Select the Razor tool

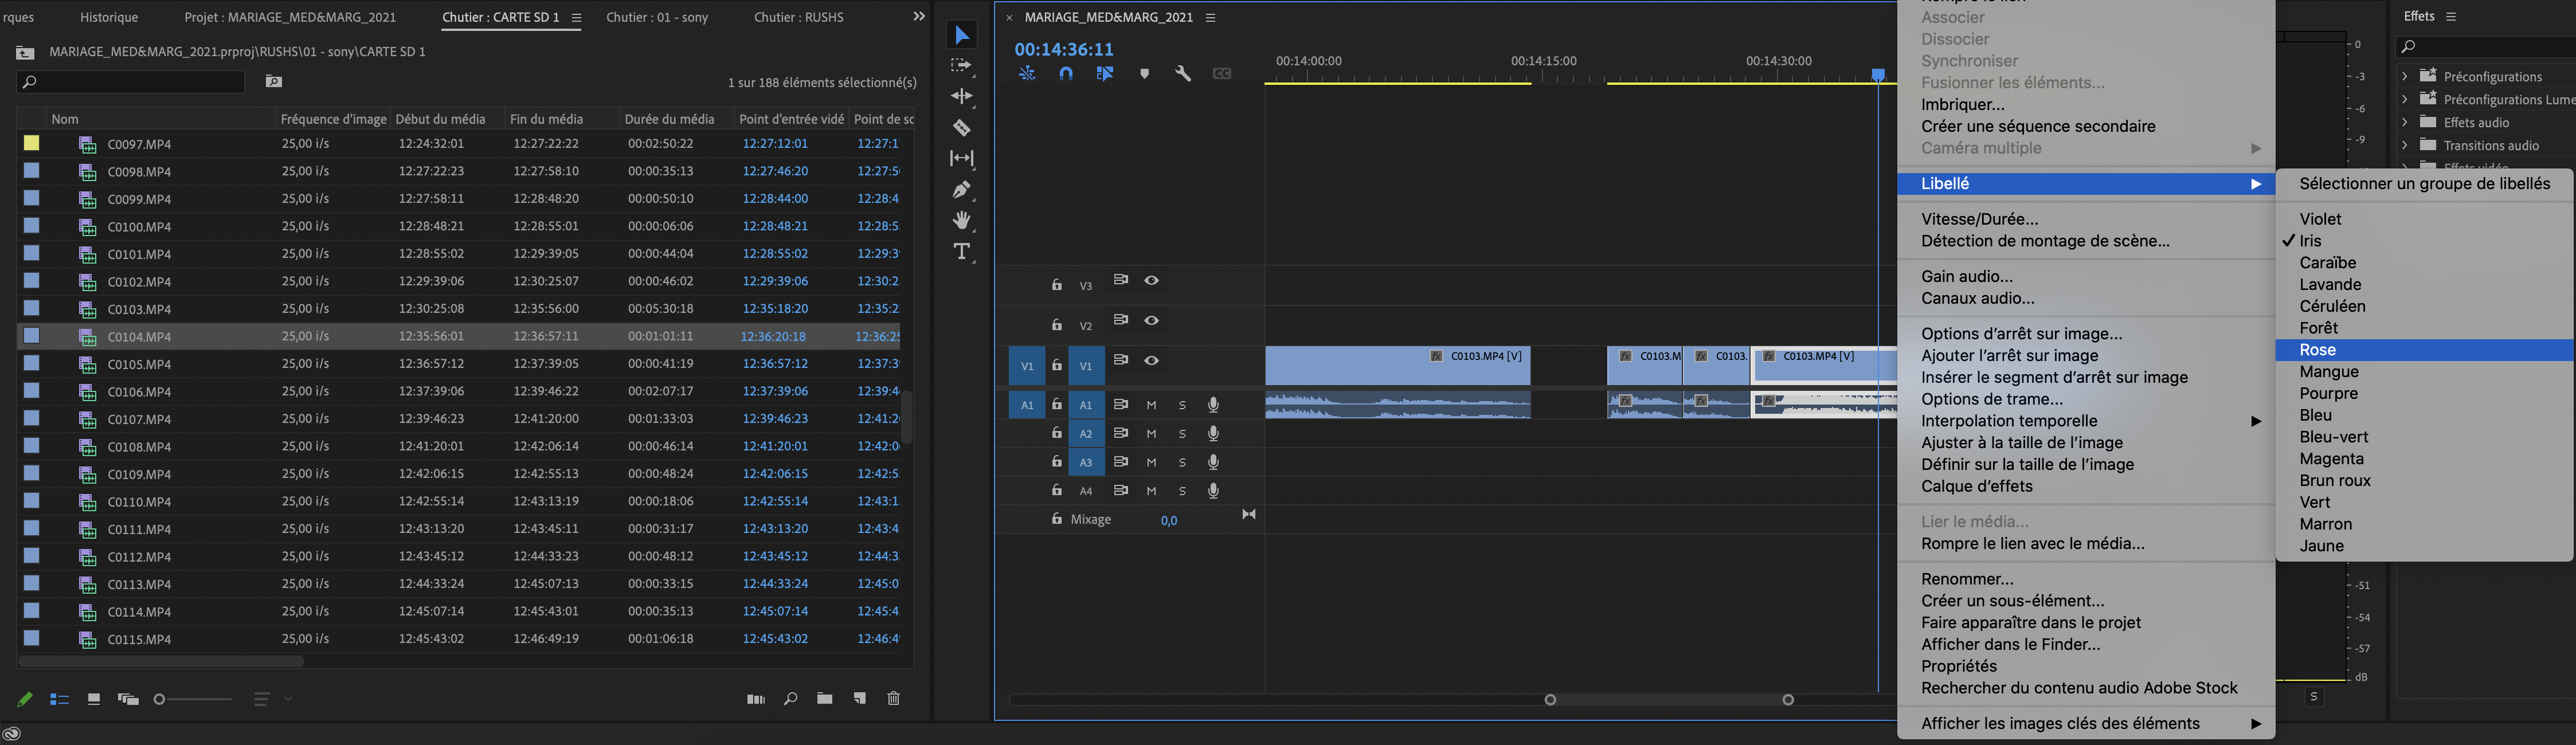coord(961,128)
